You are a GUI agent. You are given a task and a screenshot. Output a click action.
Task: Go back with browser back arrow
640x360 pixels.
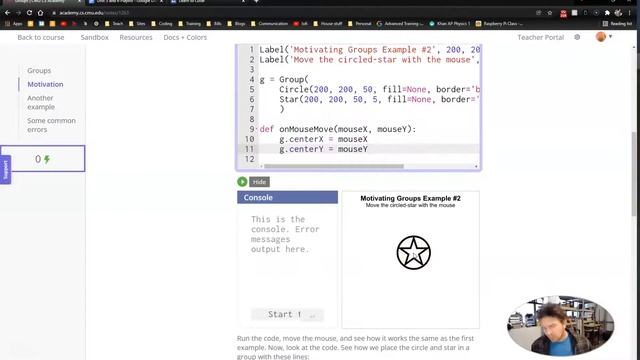point(7,13)
